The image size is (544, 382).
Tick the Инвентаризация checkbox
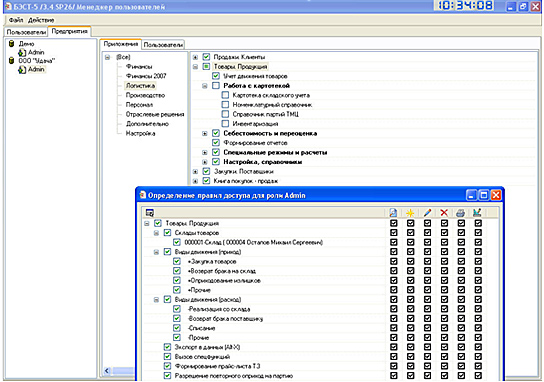225,124
